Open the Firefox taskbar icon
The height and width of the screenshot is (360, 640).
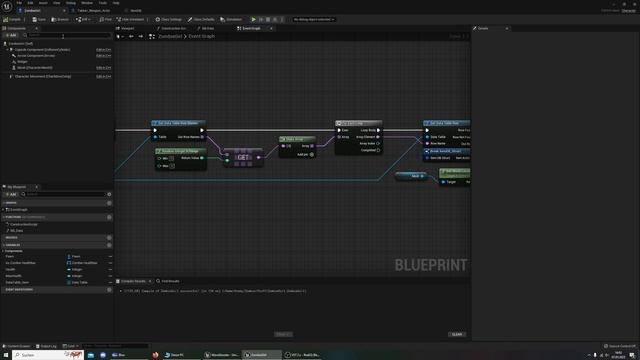pos(155,355)
